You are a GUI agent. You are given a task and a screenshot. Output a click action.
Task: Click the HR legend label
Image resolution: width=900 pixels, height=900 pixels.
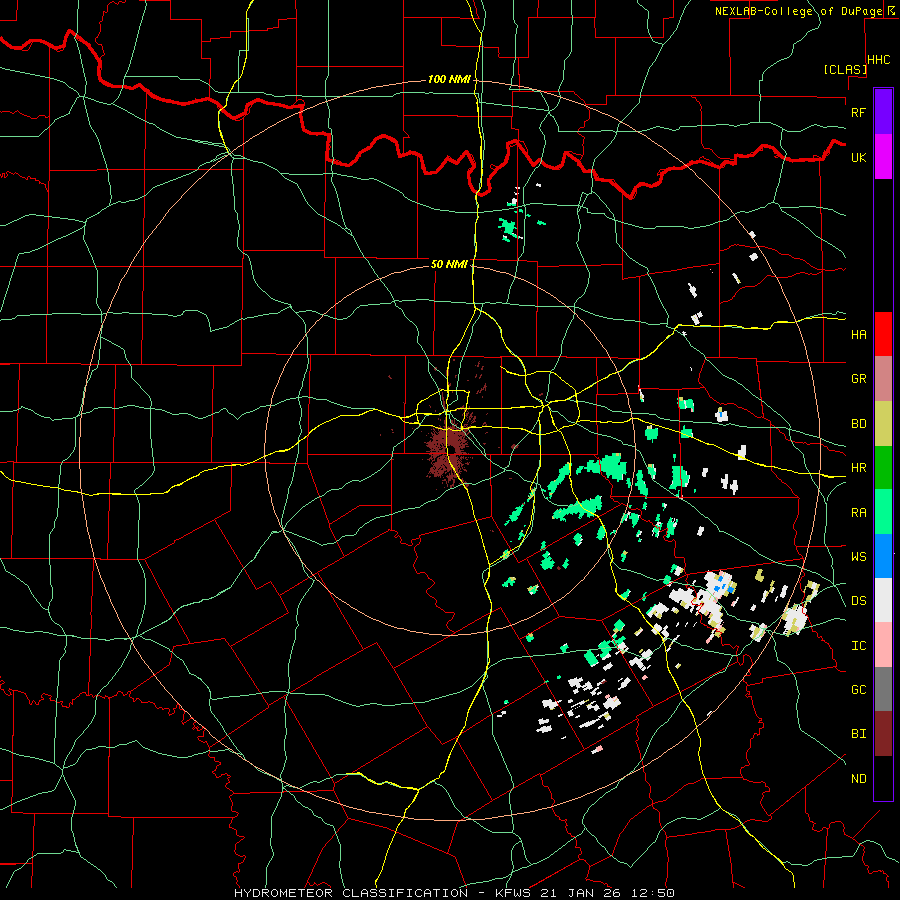[858, 468]
